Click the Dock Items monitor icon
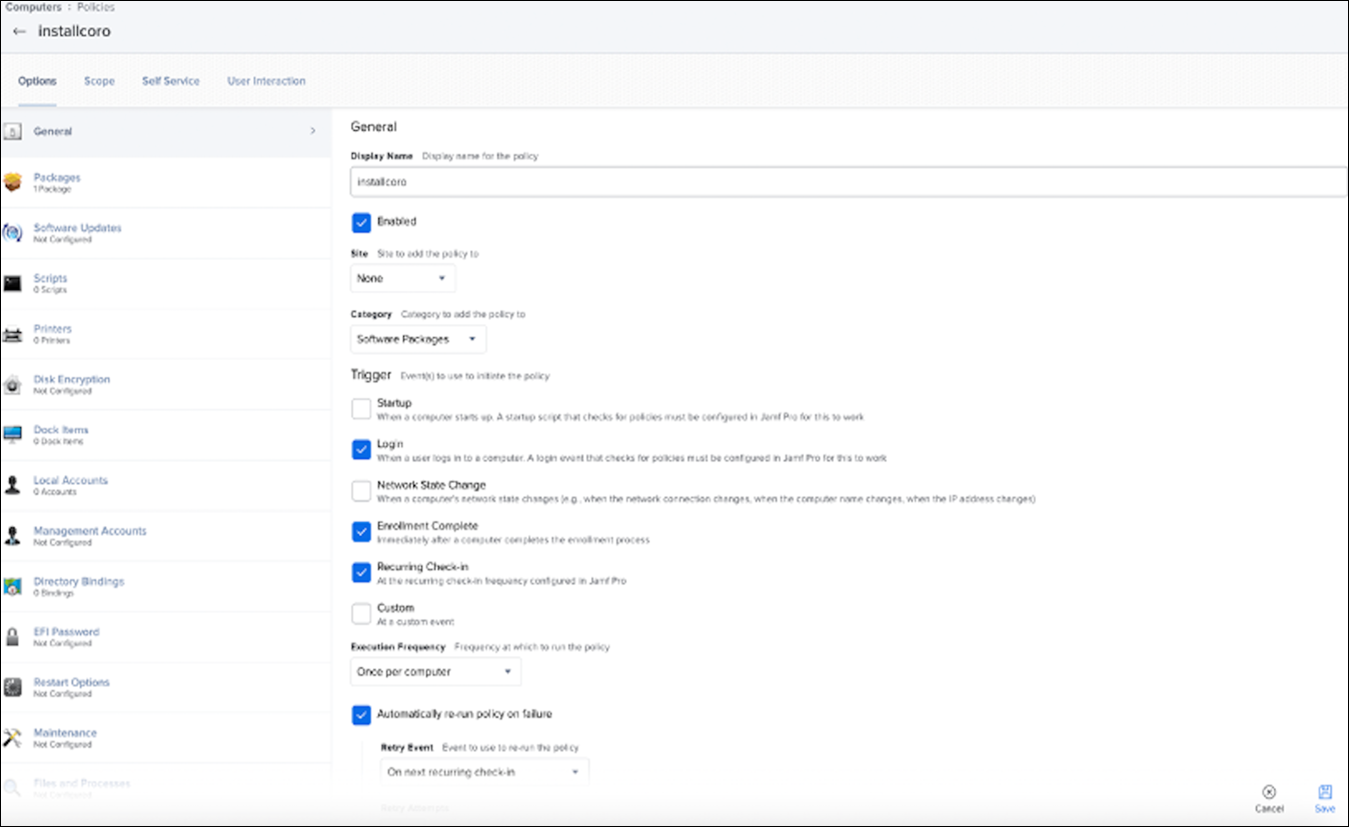This screenshot has width=1349, height=827. pos(13,435)
